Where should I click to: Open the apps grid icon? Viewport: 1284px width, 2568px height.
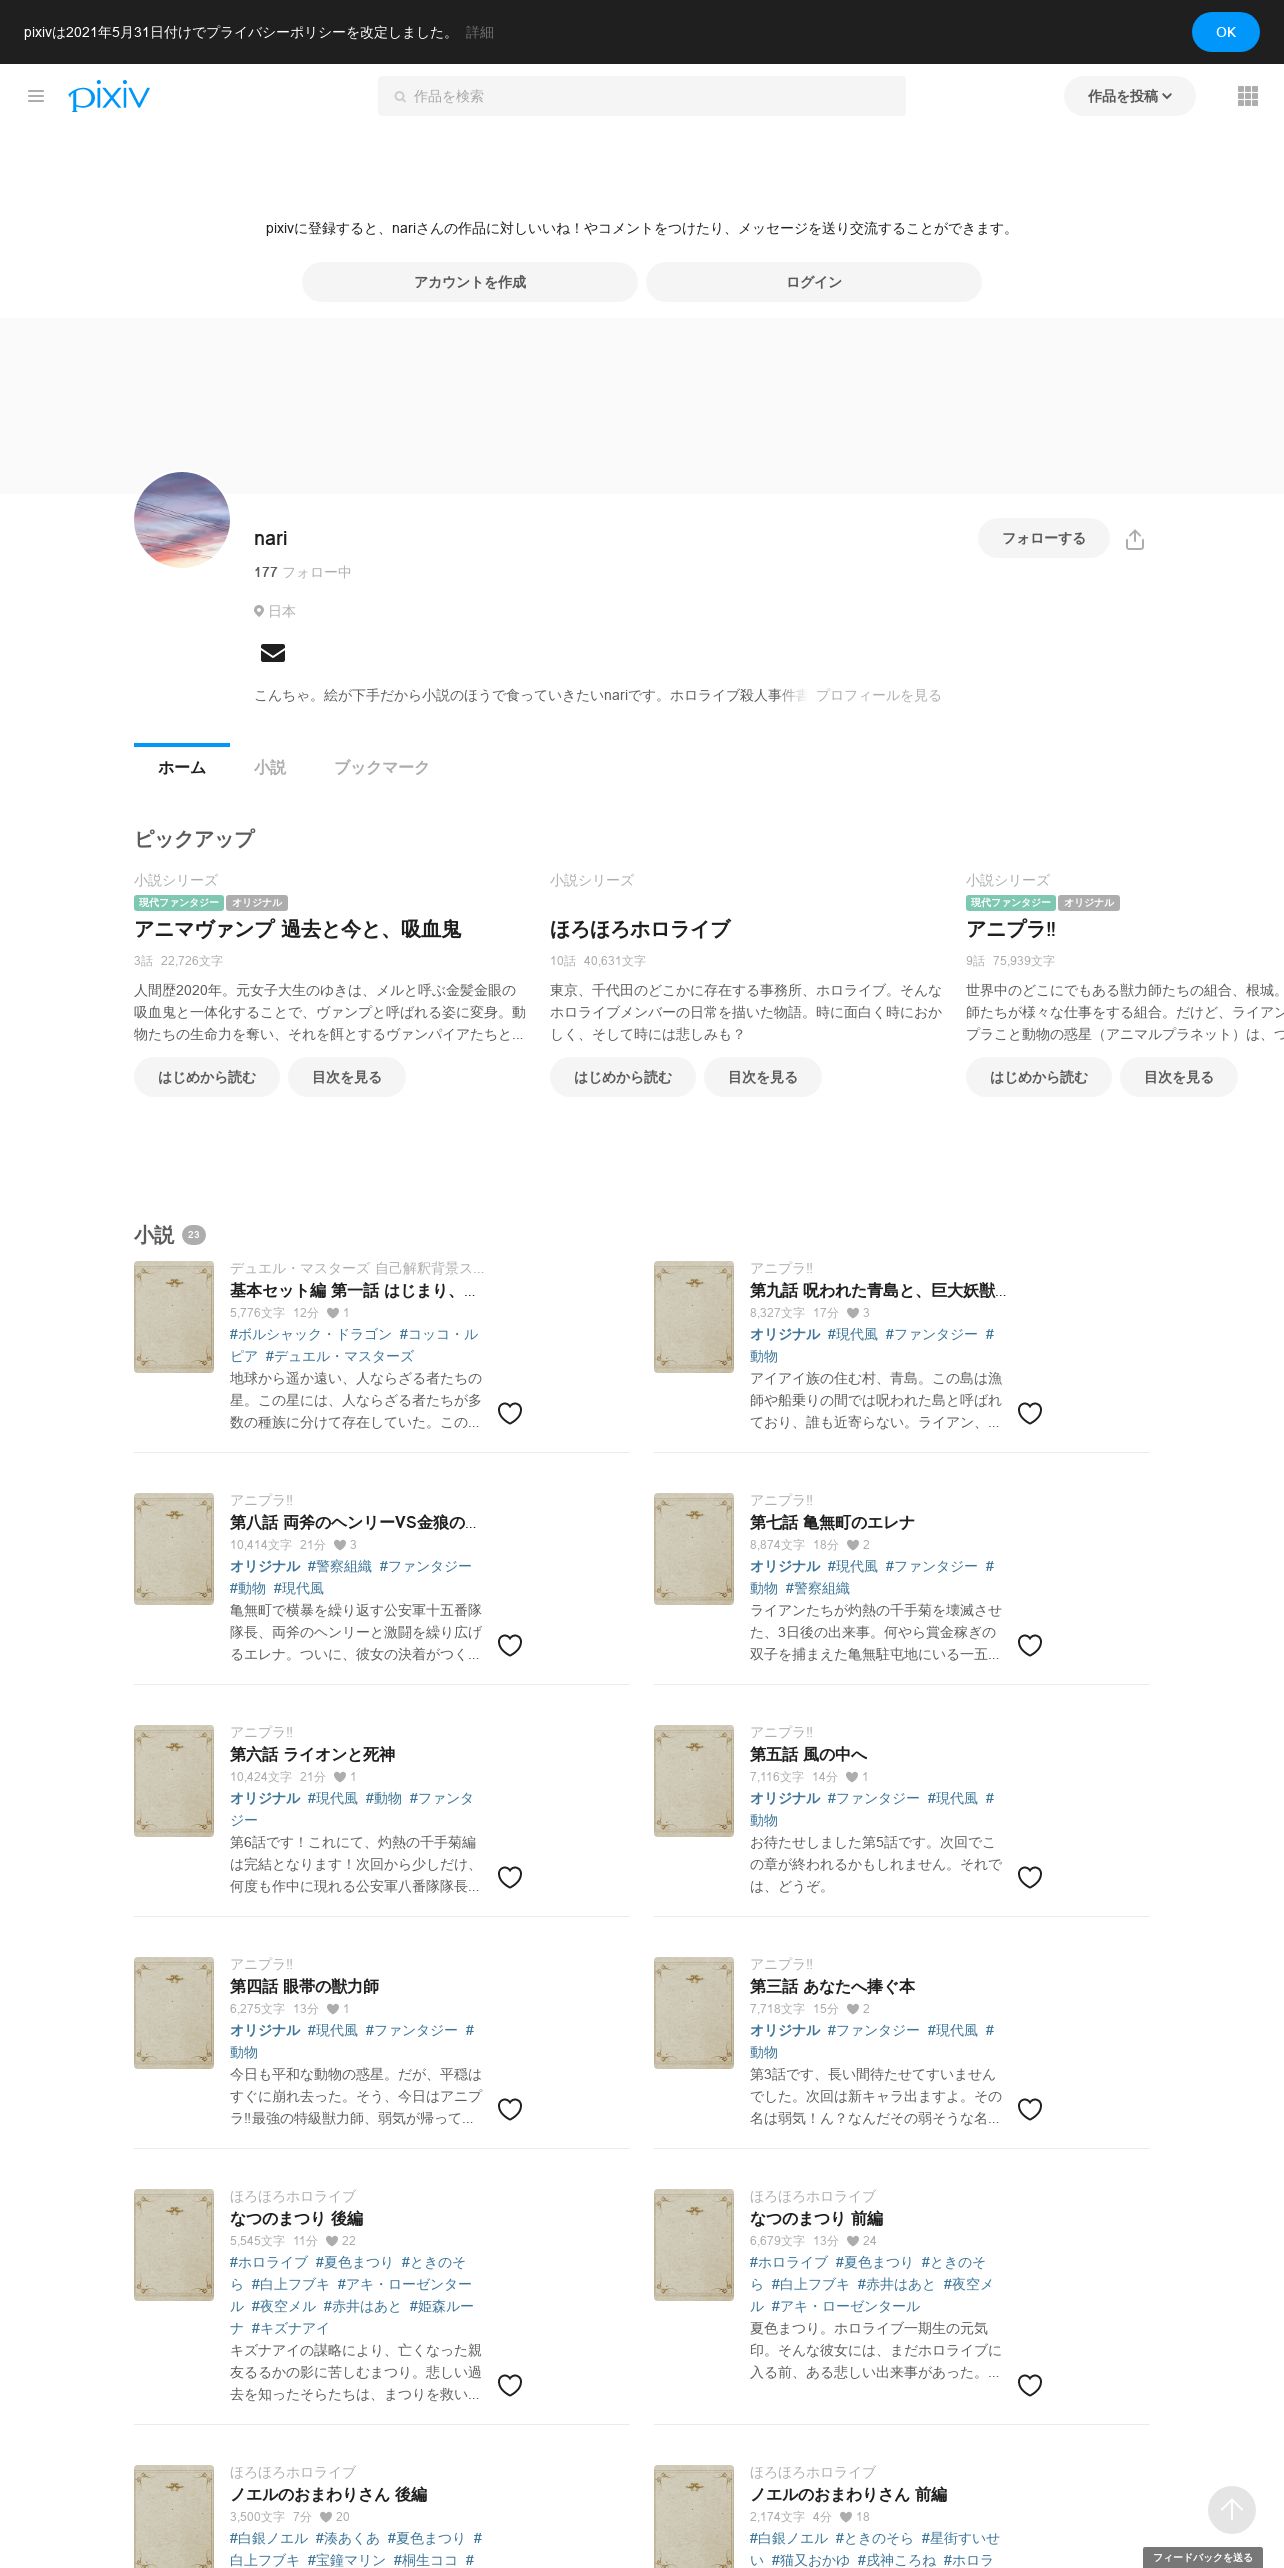[1248, 96]
